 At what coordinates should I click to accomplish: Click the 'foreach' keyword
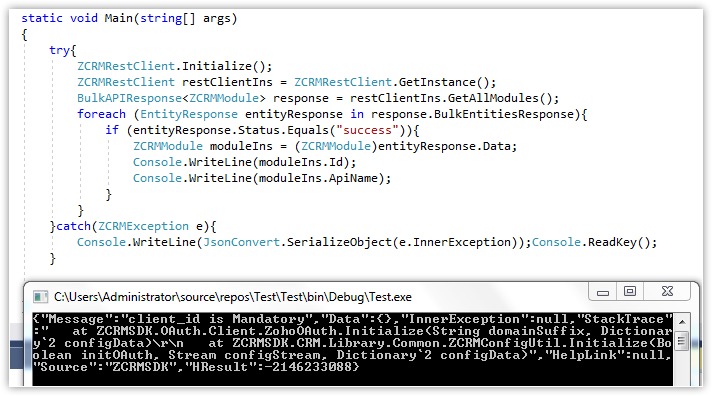point(101,114)
